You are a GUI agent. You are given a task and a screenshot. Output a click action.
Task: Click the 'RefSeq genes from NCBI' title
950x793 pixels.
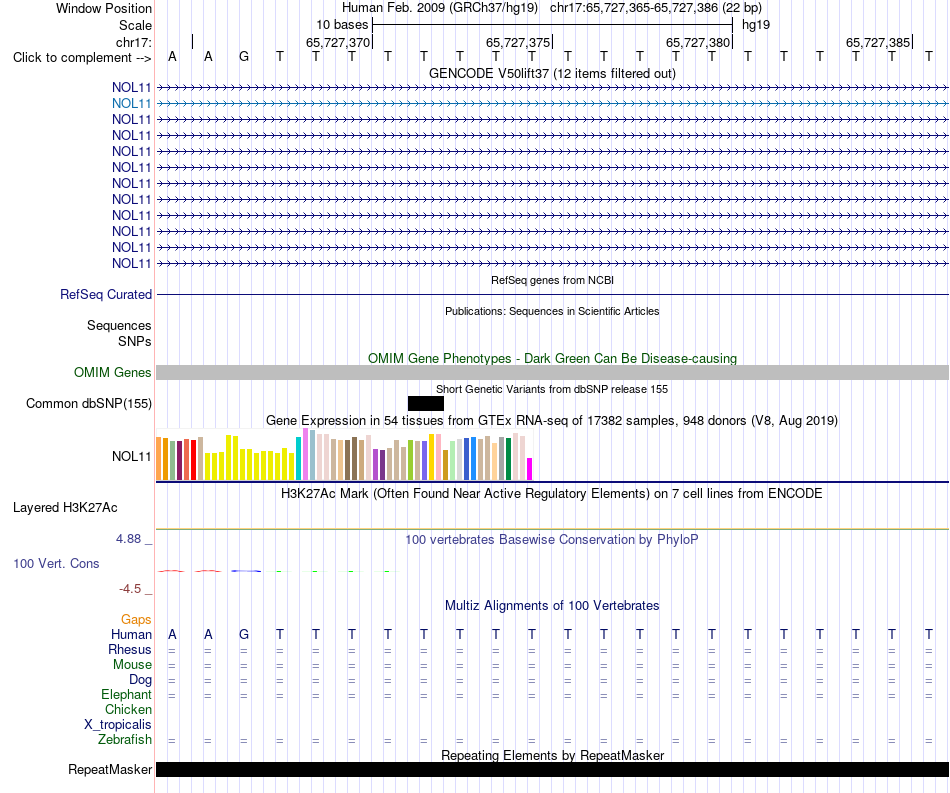click(x=552, y=280)
